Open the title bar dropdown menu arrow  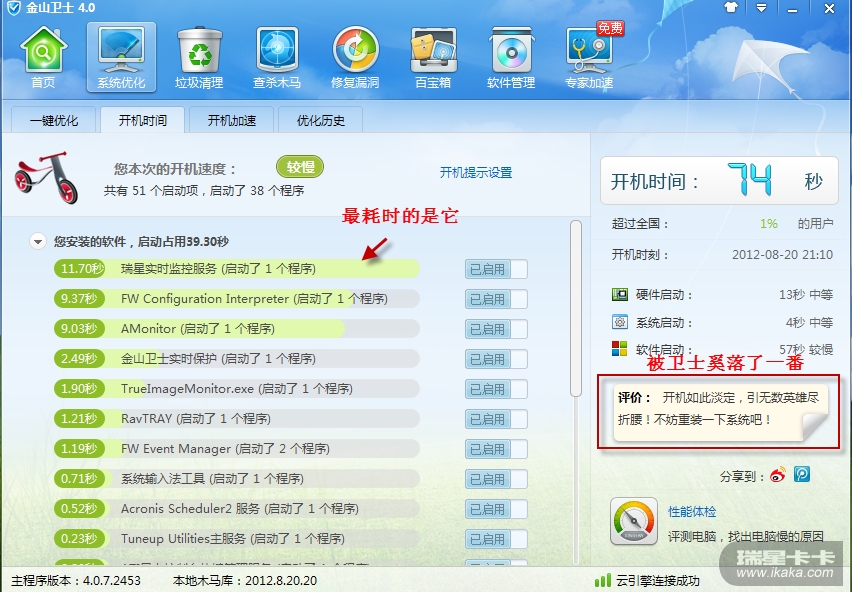pos(761,8)
